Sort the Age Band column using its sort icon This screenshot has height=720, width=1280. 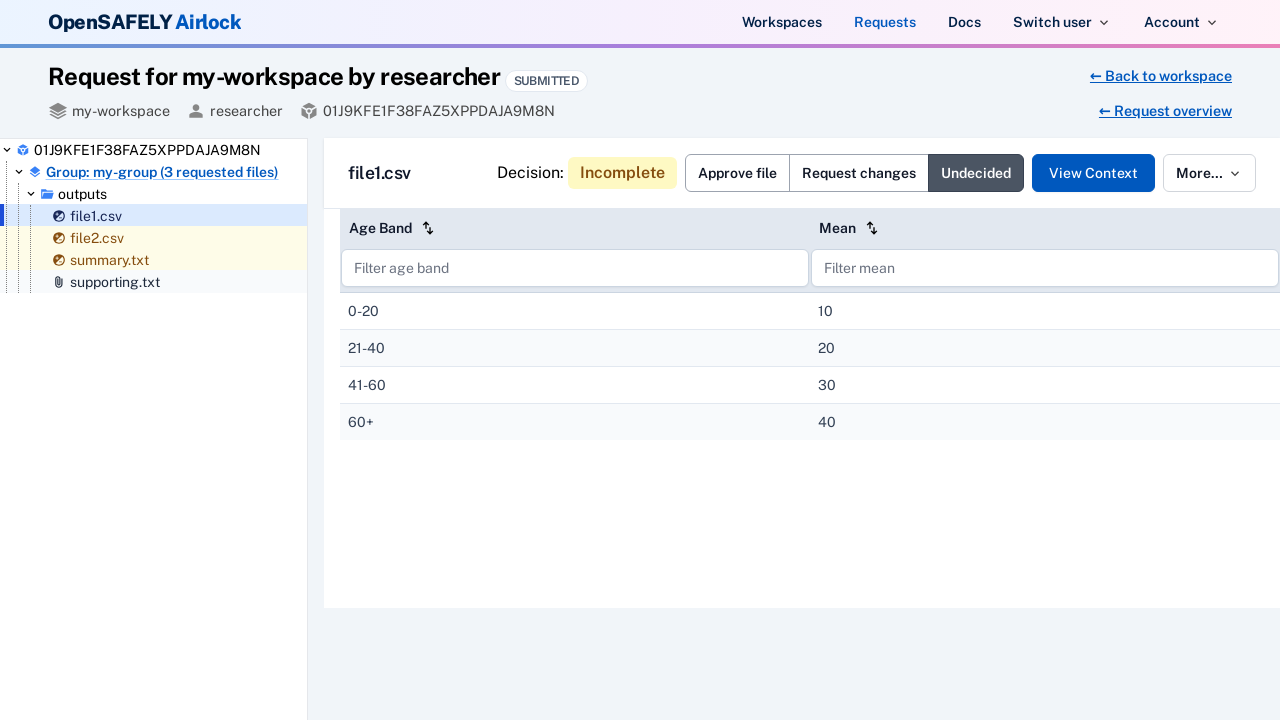[x=428, y=228]
